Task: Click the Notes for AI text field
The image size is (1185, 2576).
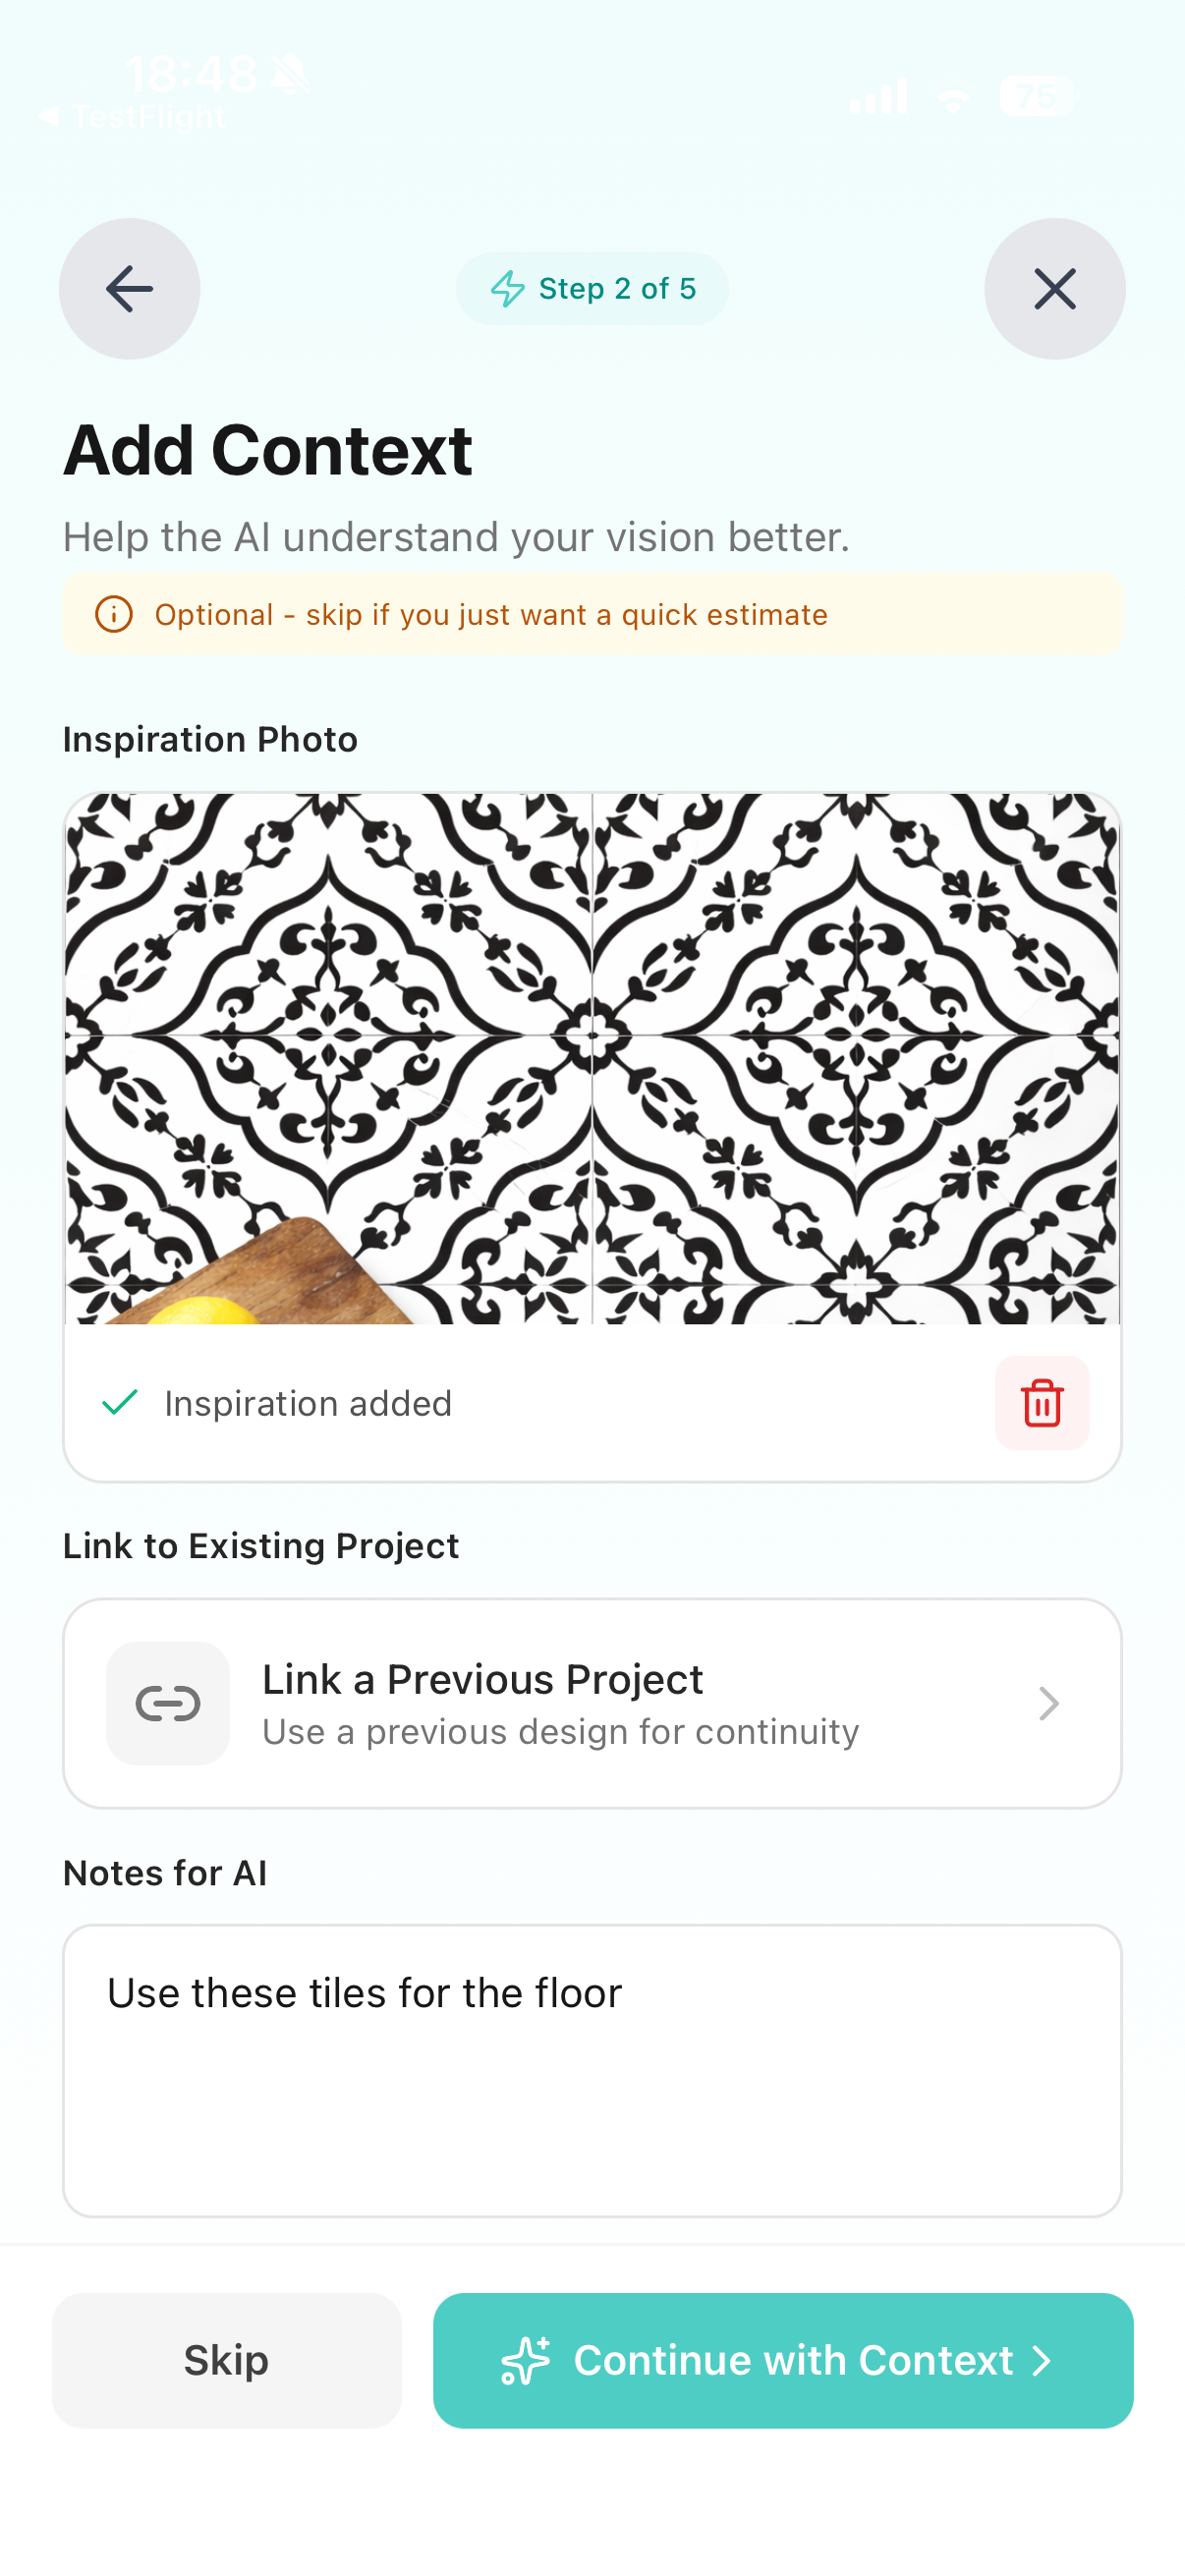Action: 592,2070
